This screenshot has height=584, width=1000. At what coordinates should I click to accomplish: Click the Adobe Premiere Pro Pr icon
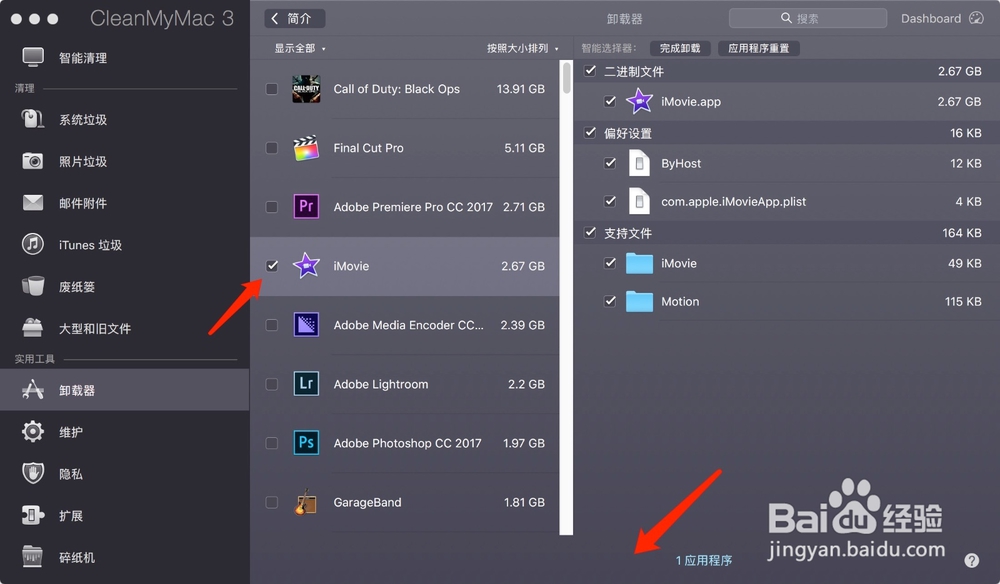point(306,207)
